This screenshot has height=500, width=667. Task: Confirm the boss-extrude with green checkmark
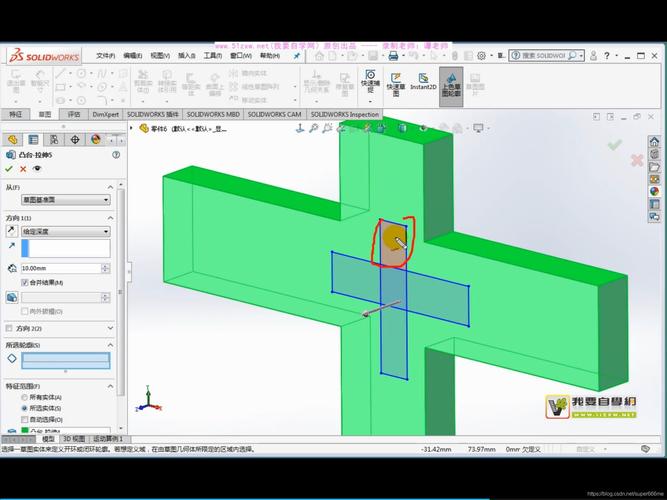[x=9, y=169]
